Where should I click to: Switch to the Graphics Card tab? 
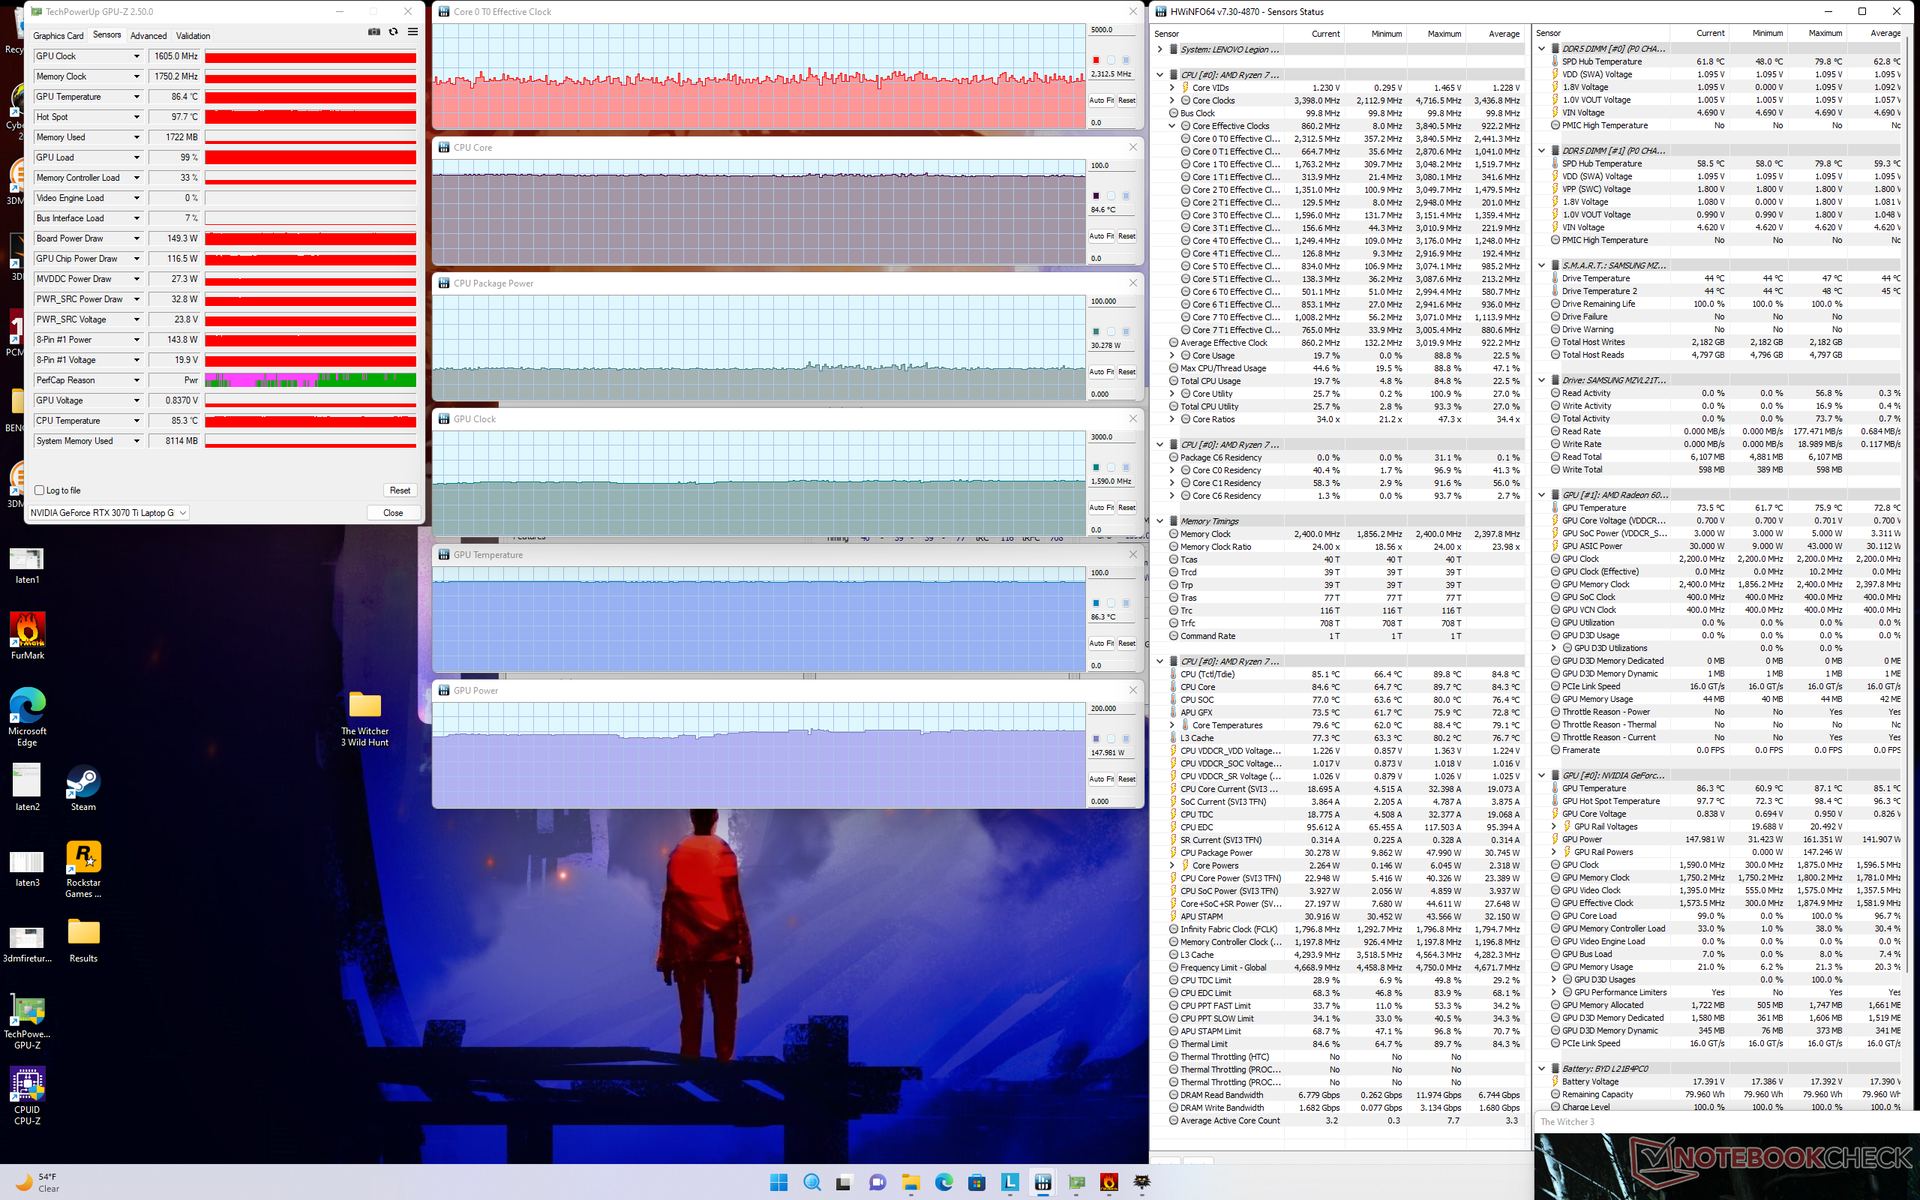point(58,36)
